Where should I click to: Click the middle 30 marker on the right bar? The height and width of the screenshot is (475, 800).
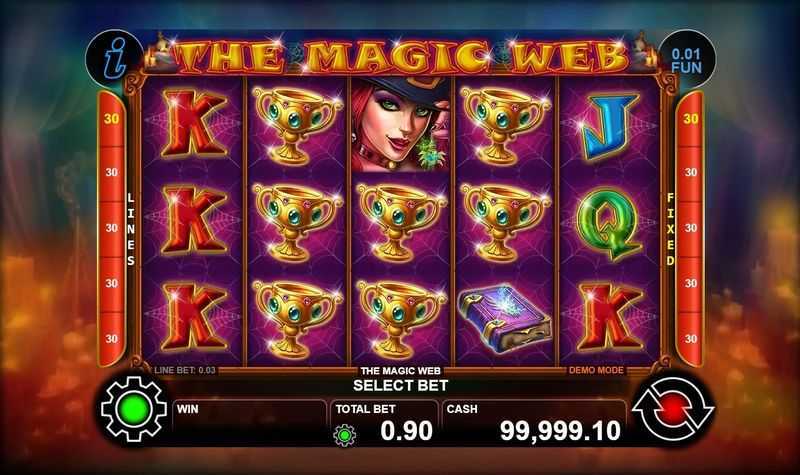[x=690, y=228]
